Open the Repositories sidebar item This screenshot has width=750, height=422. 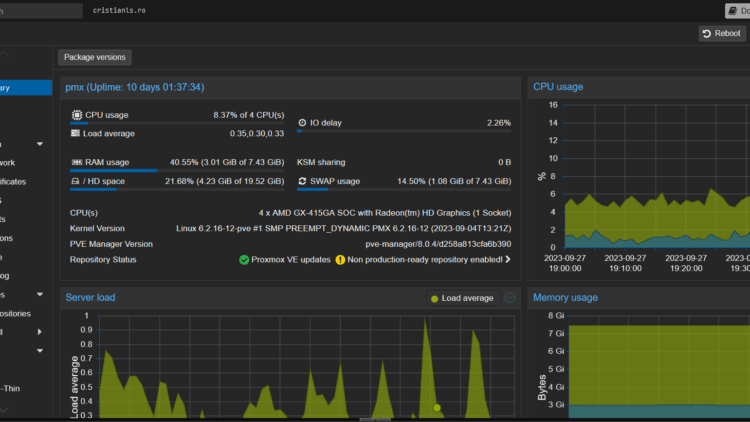15,314
